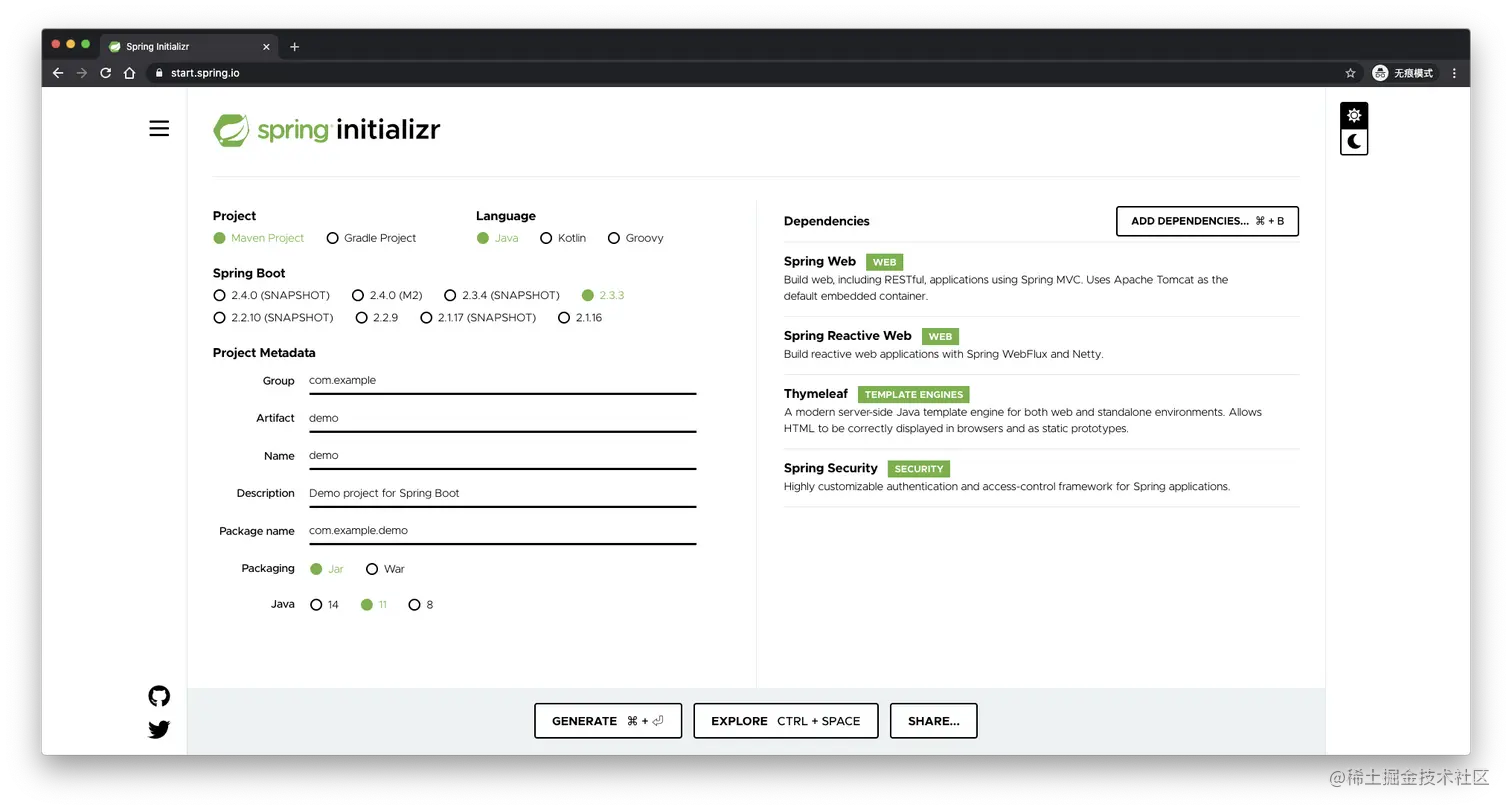Switch to the Spring Initializr browser tab
This screenshot has width=1512, height=810.
coord(190,47)
